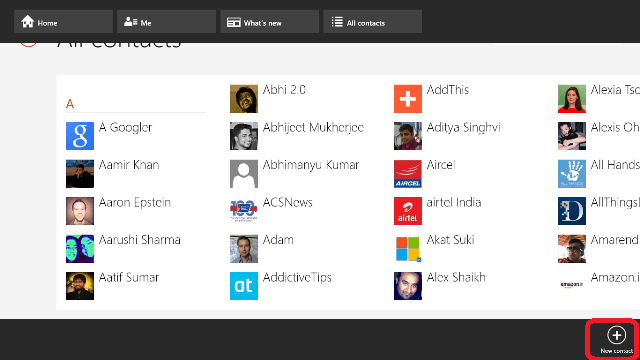Screen dimensions: 640x360
Task: Click Abhijeet Mukherjee's profile photo
Action: click(244, 136)
